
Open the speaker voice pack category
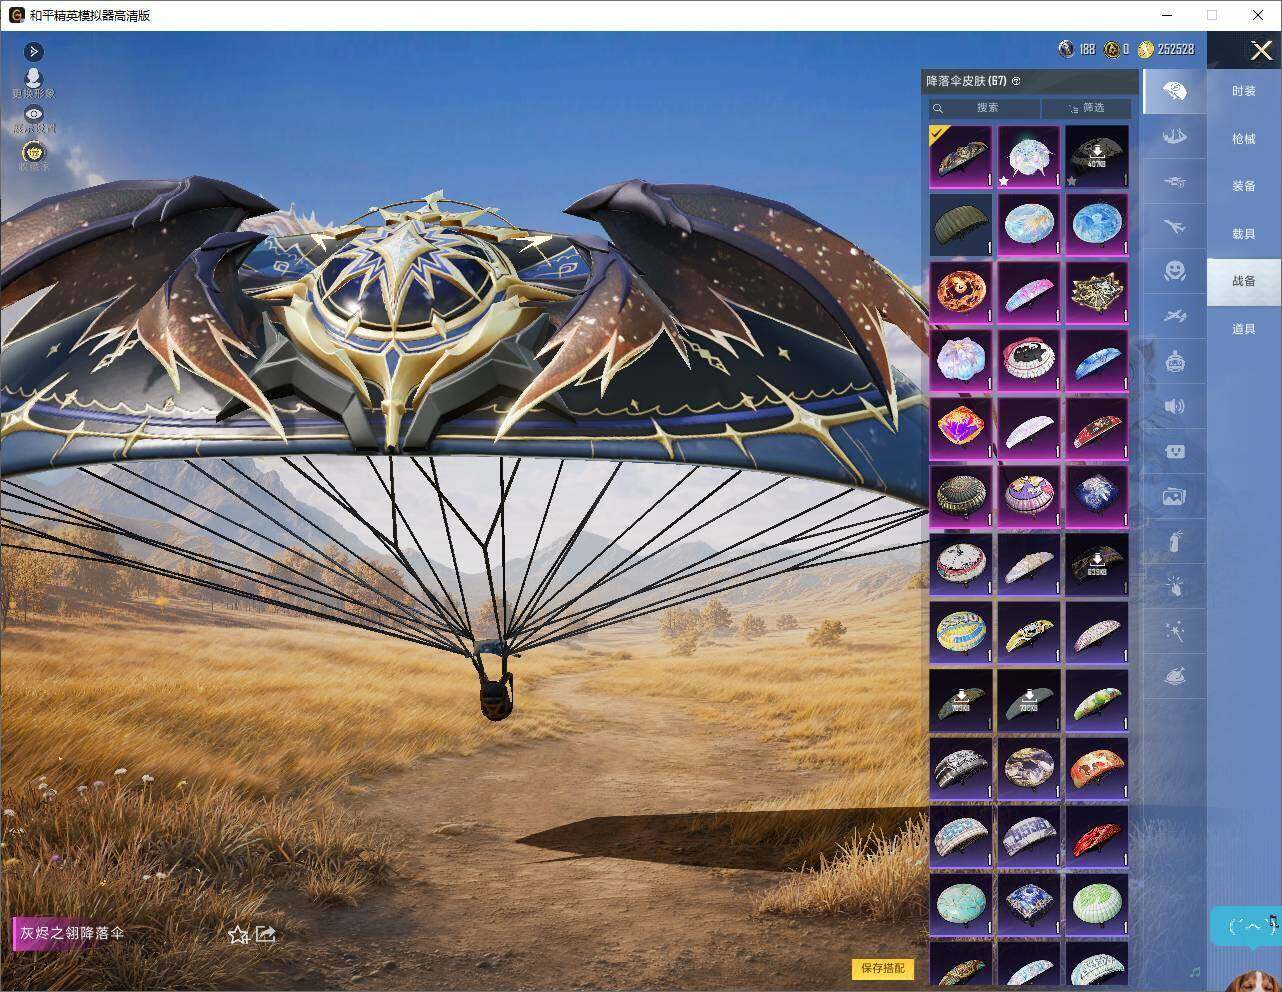coord(1174,406)
